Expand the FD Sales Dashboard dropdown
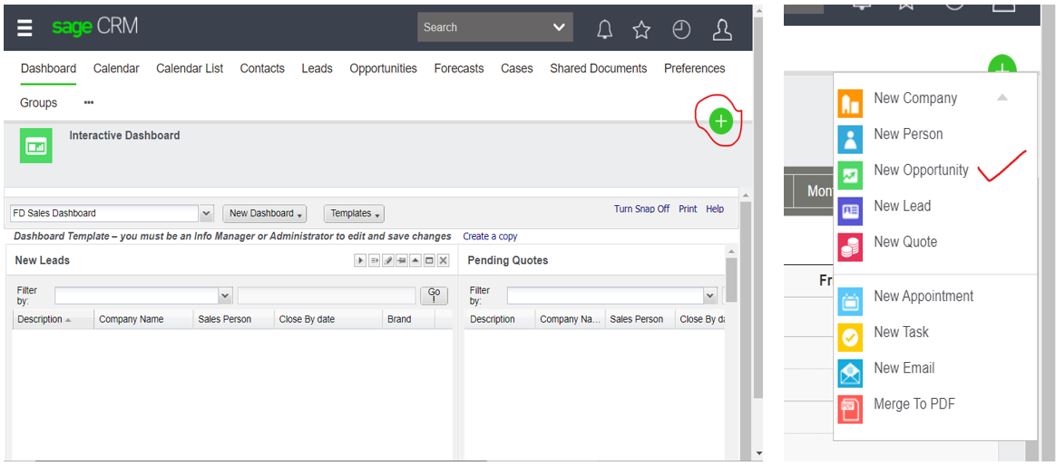1064x465 pixels. tap(206, 213)
